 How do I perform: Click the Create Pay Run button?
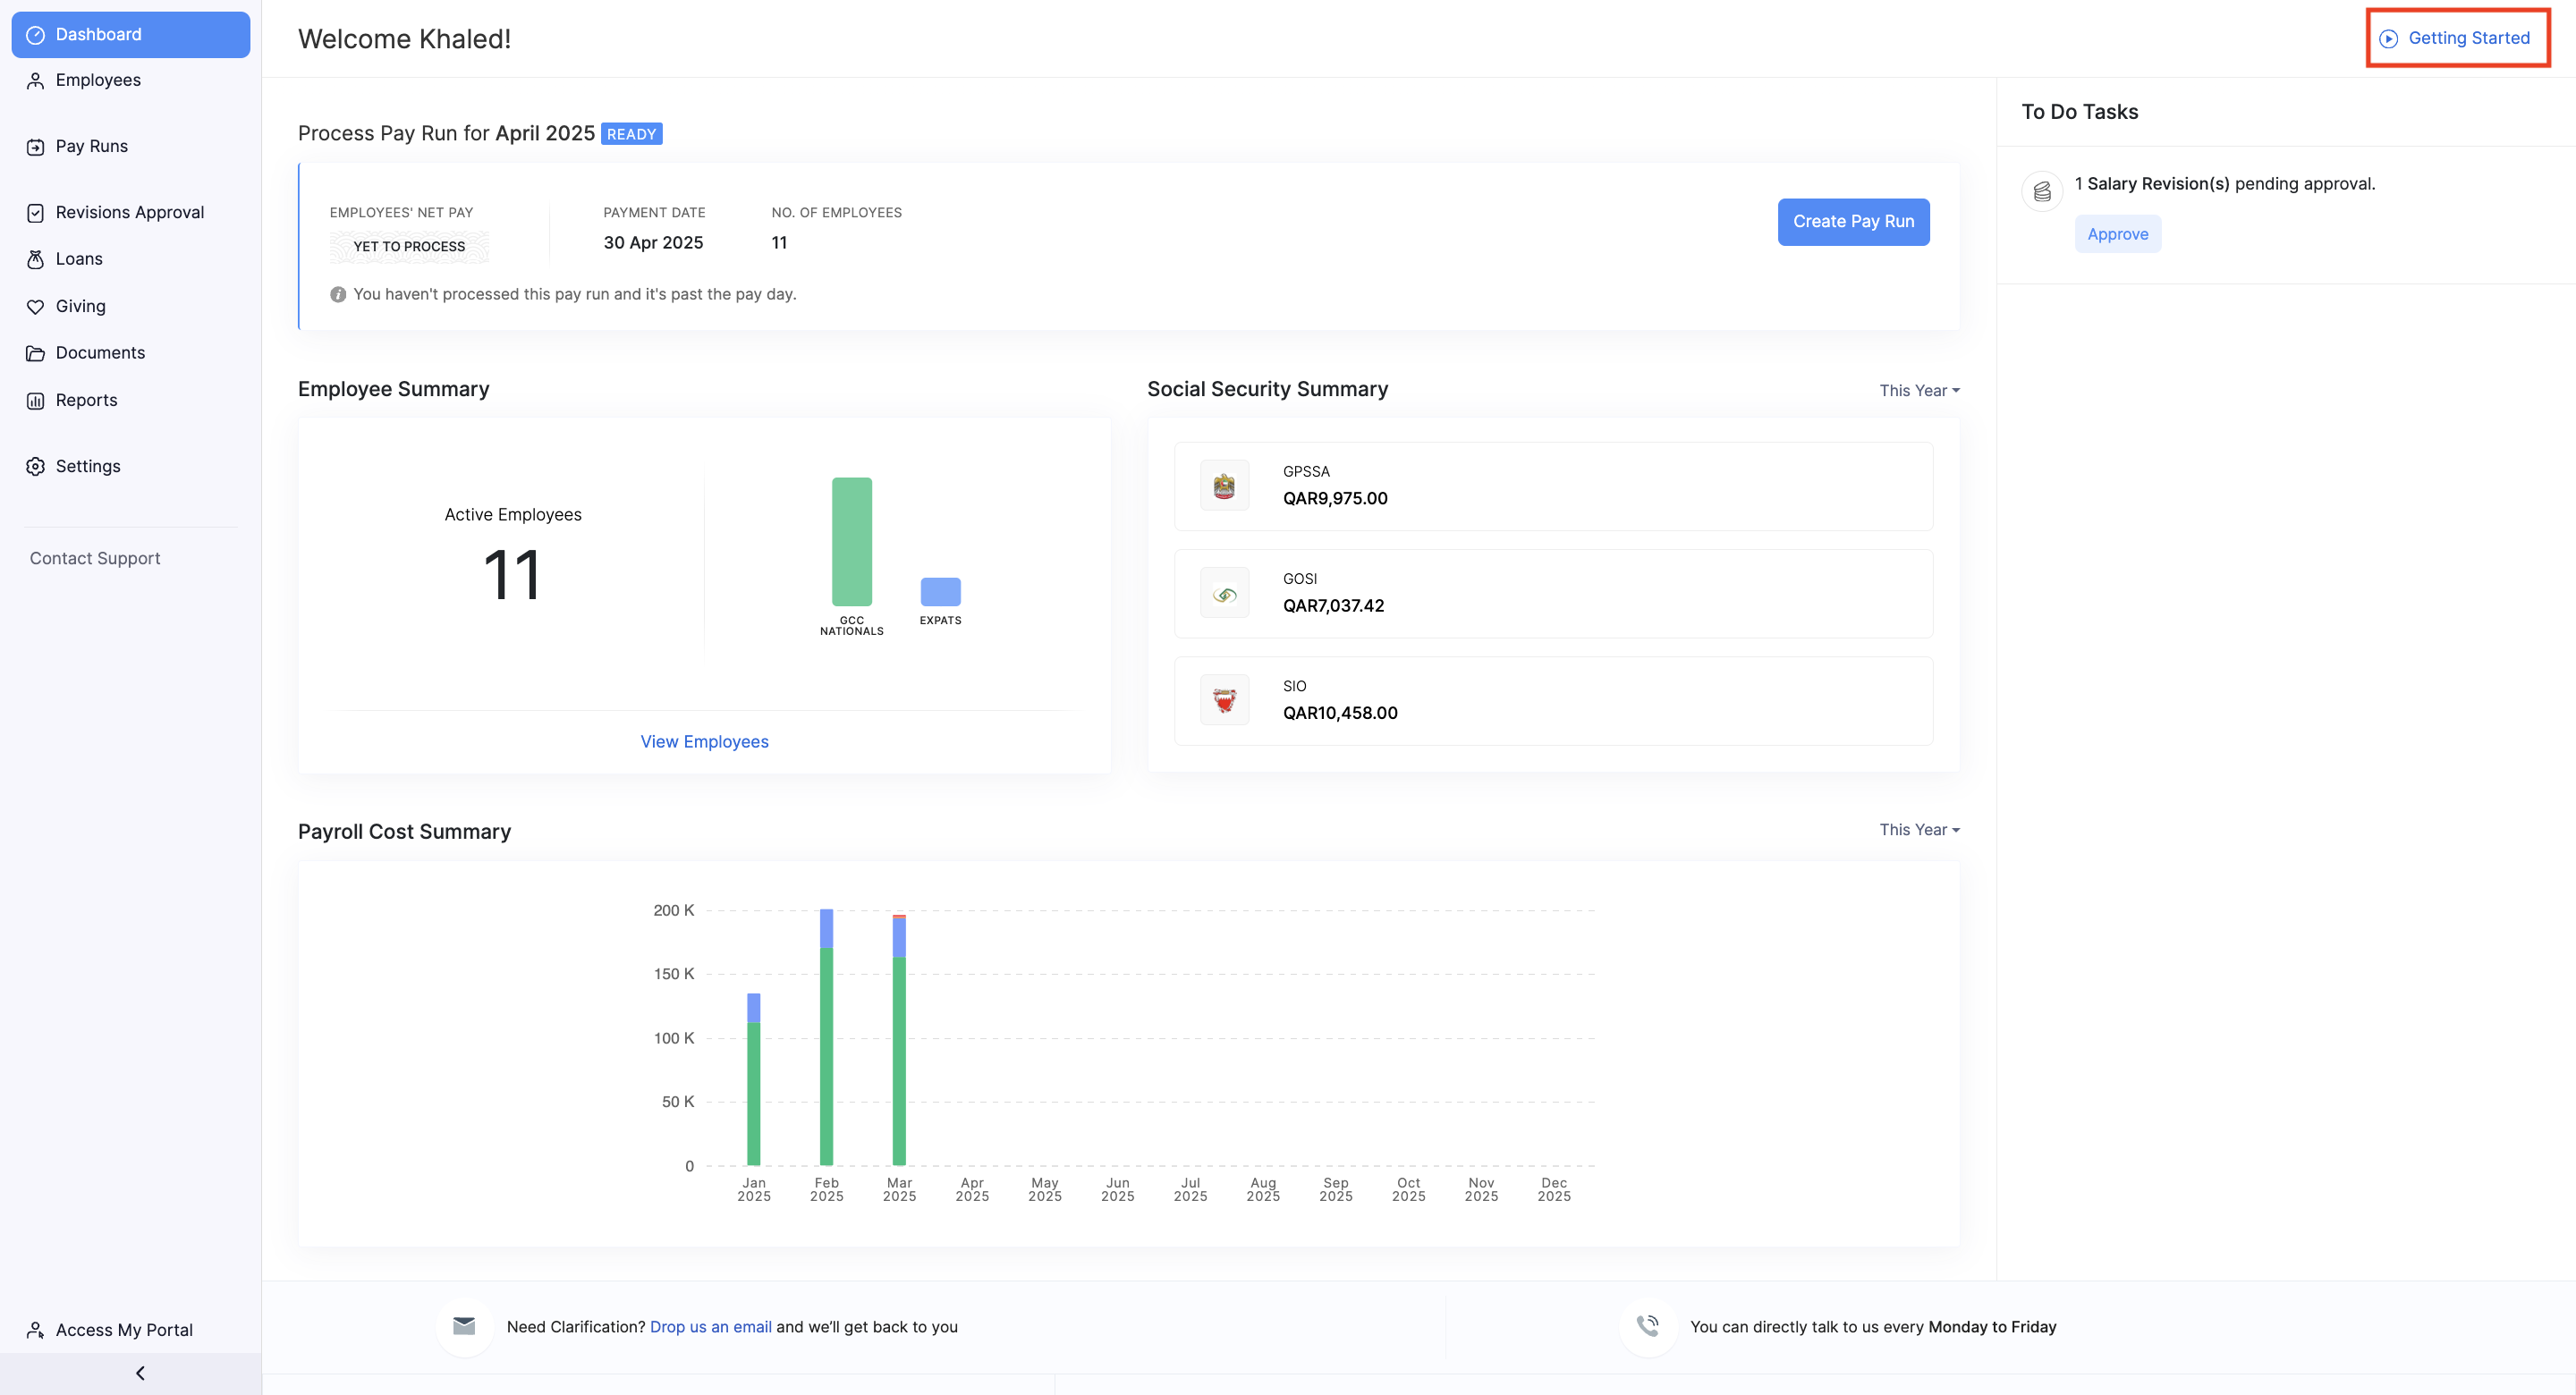coord(1852,222)
